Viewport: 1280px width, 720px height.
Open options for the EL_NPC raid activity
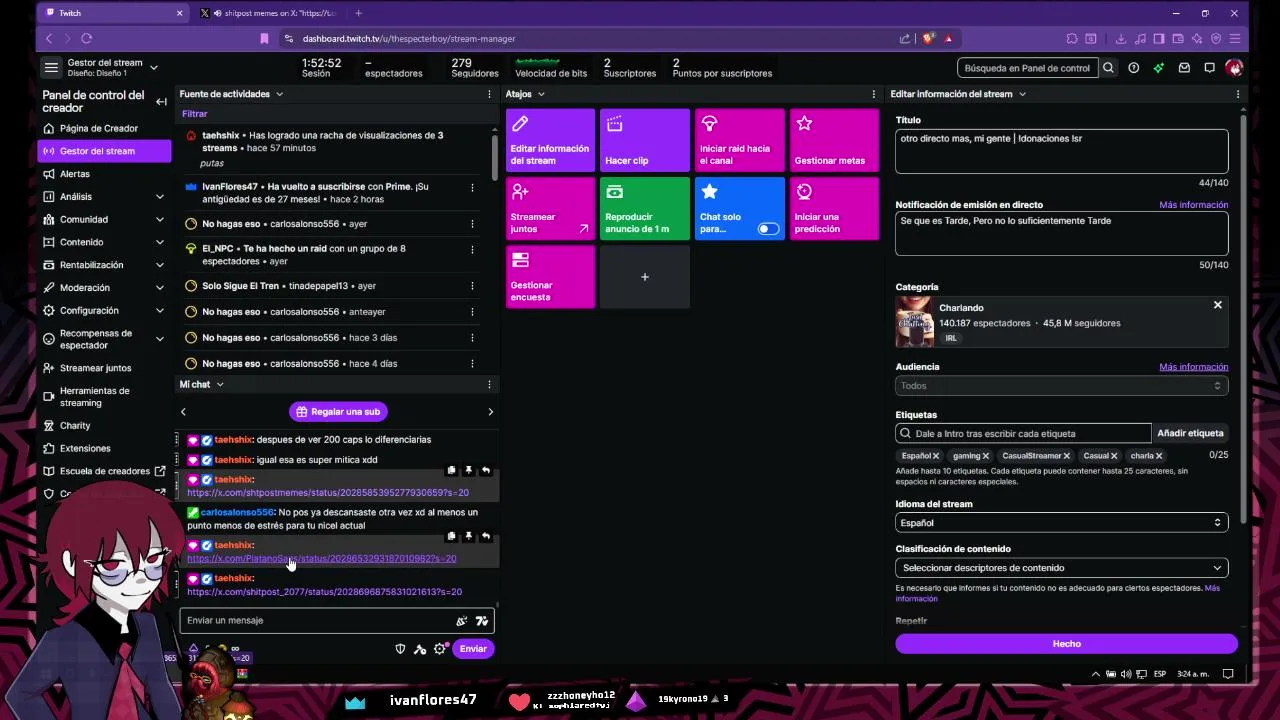472,249
